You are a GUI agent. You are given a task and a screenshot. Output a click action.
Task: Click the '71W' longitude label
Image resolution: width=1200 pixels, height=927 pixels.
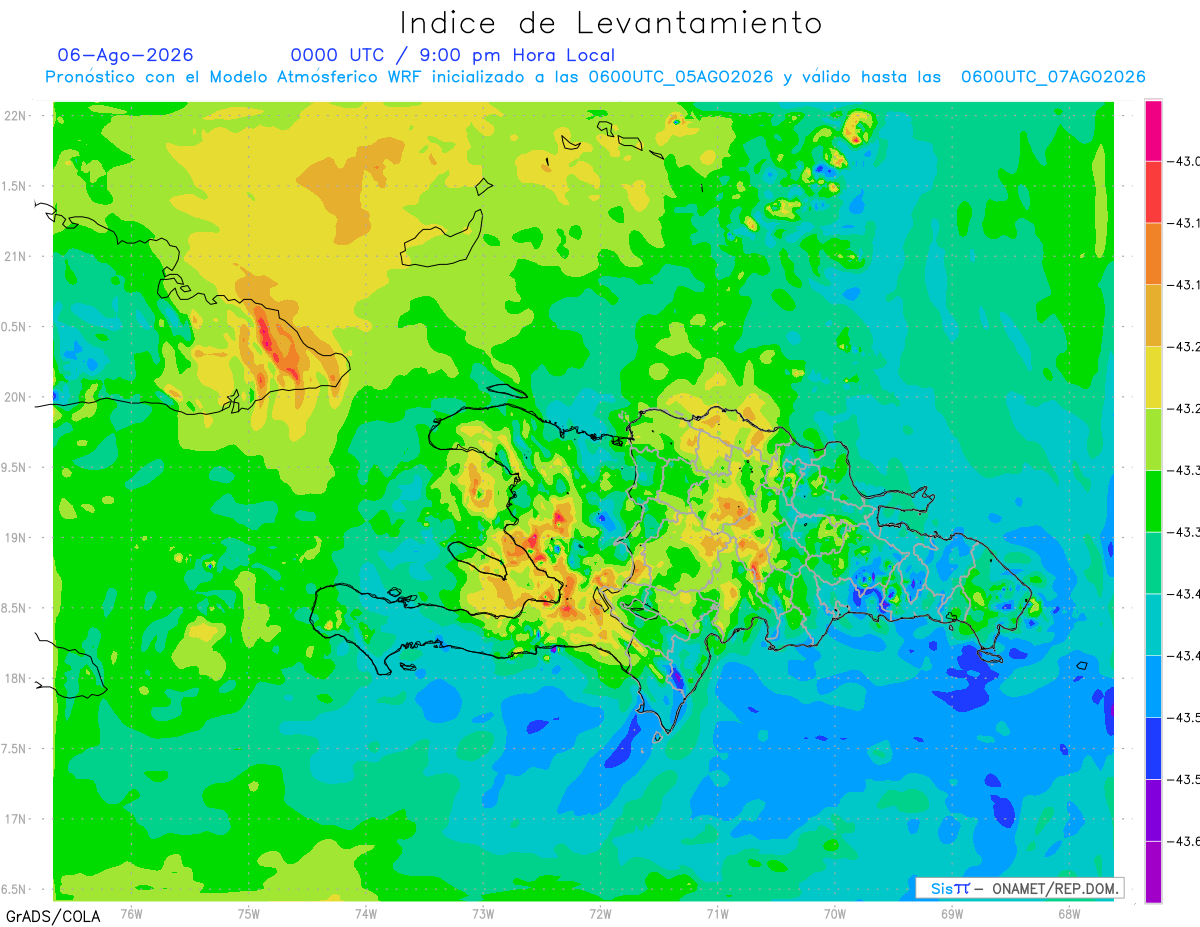pyautogui.click(x=717, y=913)
